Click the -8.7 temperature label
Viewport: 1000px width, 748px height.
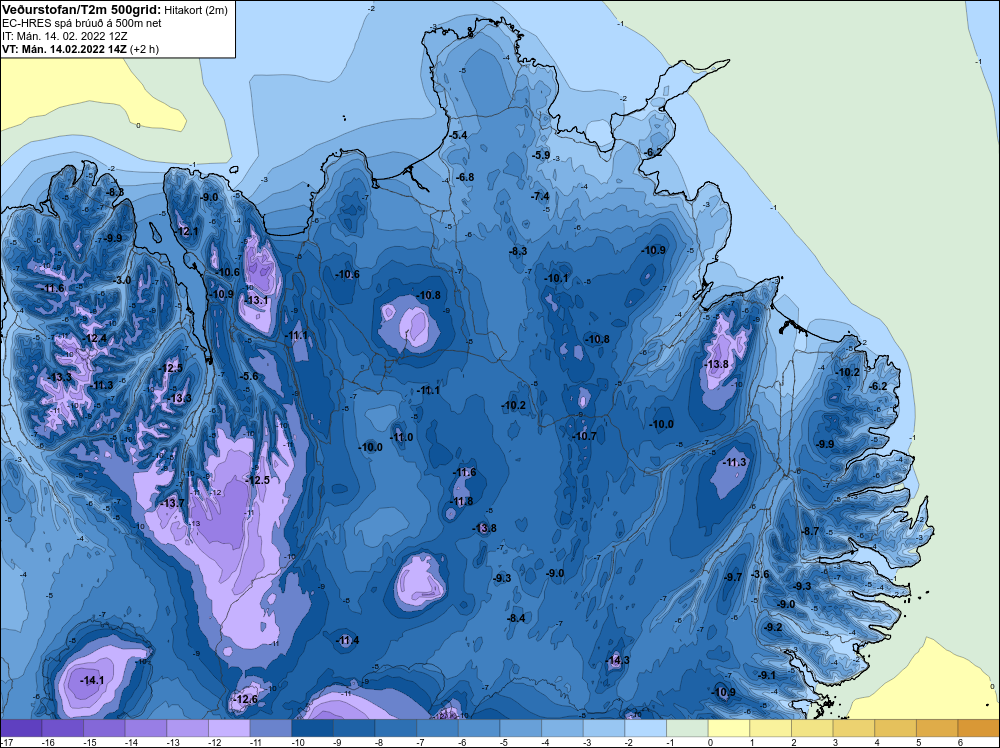(810, 531)
